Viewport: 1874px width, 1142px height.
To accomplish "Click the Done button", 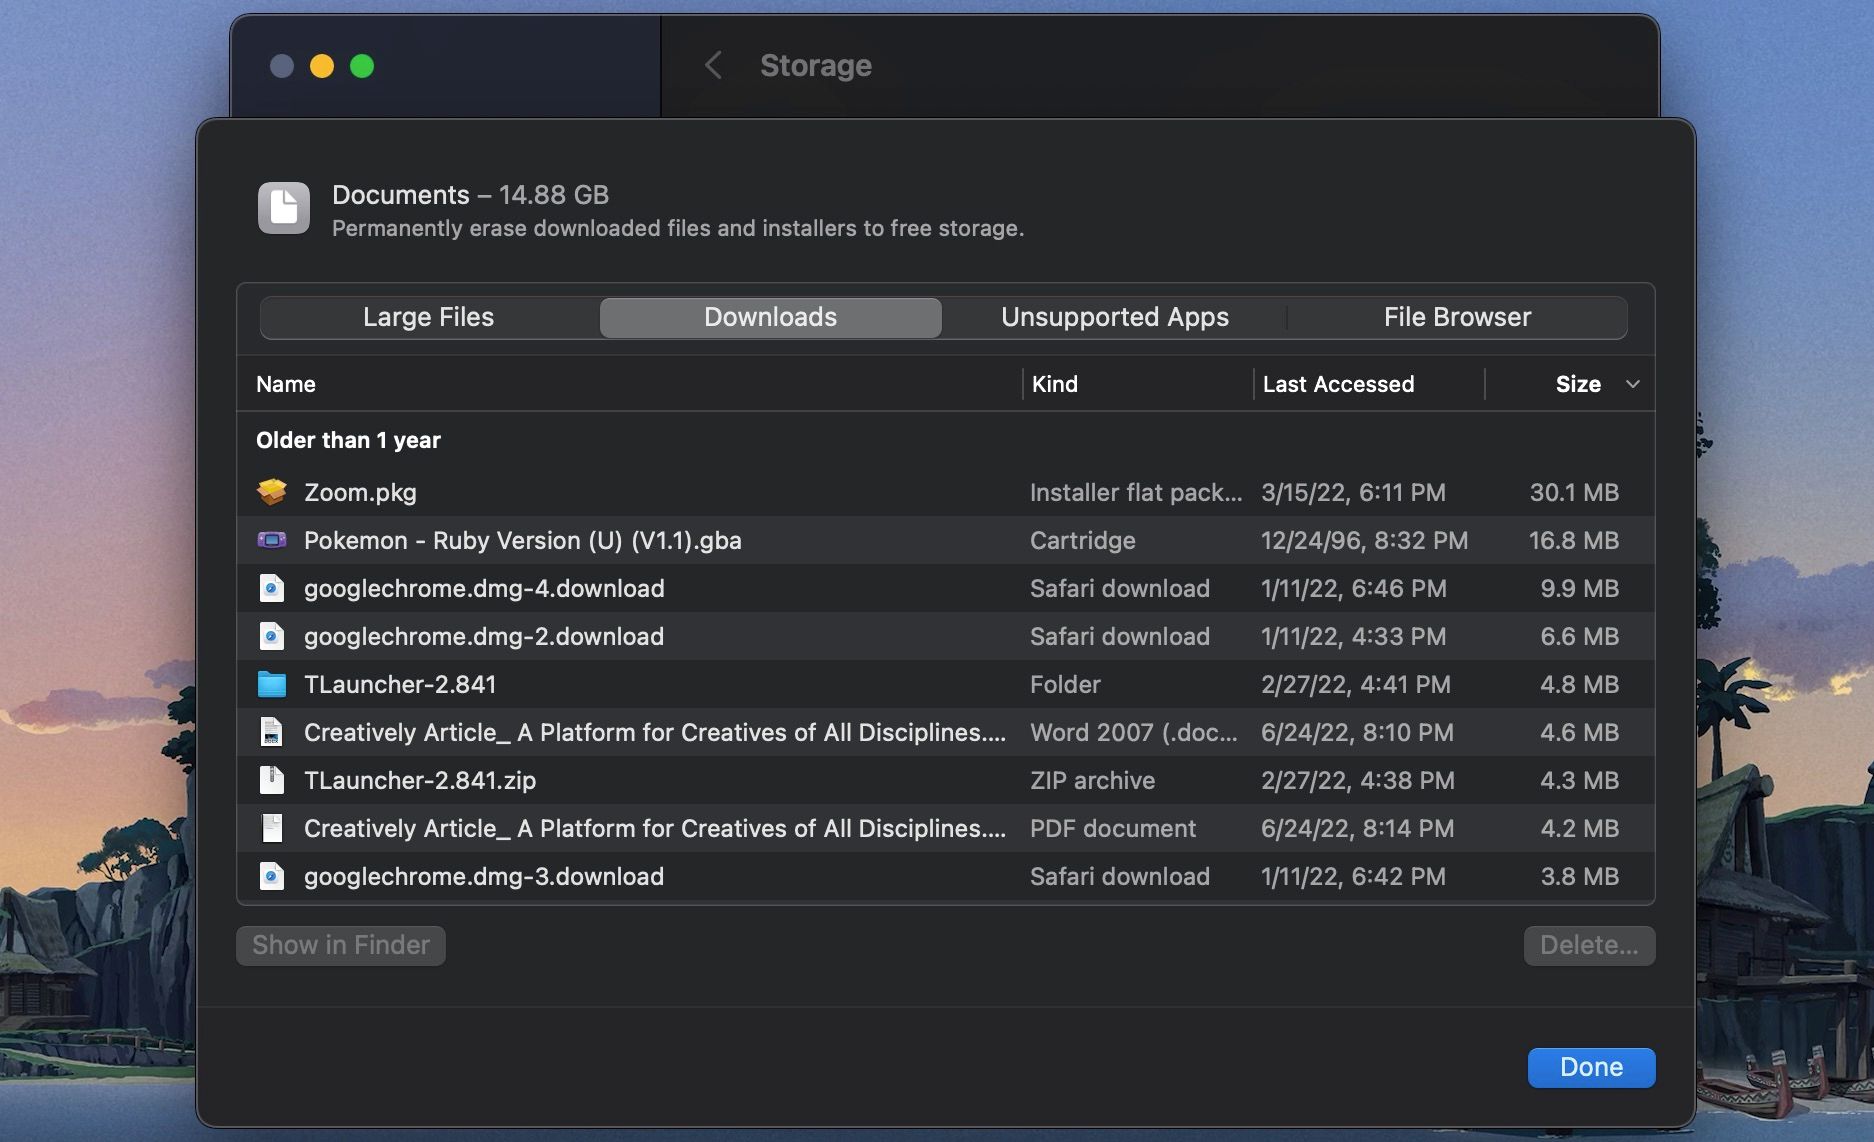I will [x=1591, y=1067].
